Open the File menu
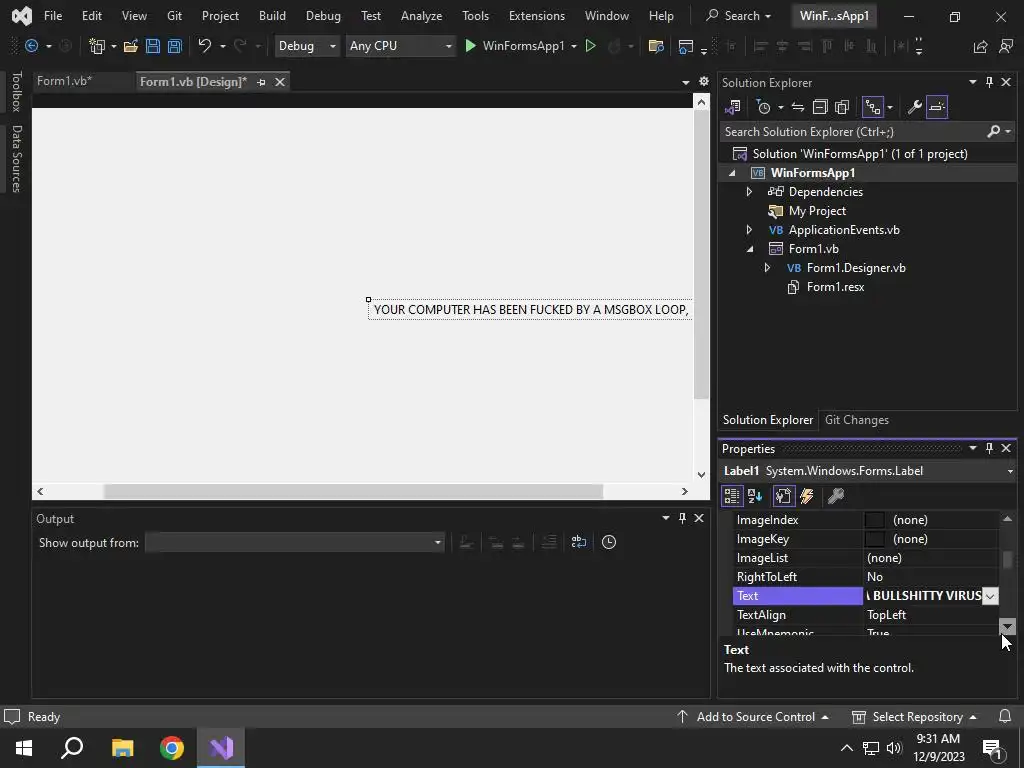This screenshot has height=768, width=1024. (x=53, y=16)
